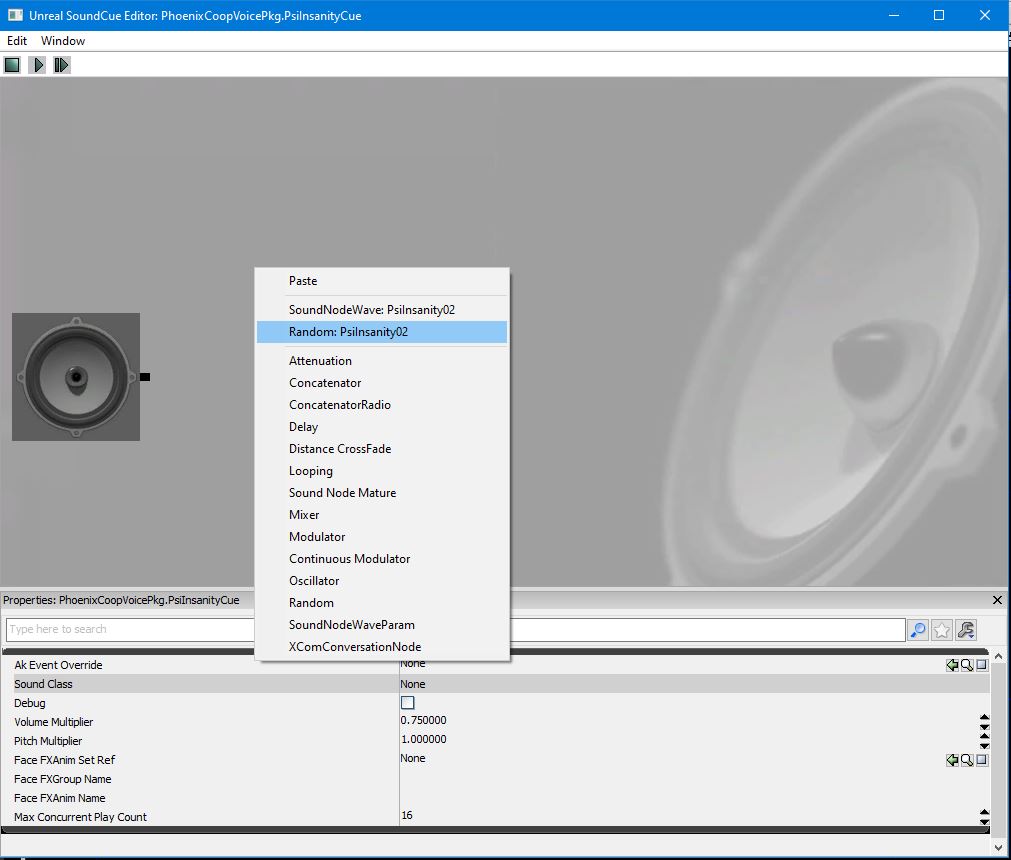Viewport: 1011px width, 860px height.
Task: Add a Looping node from the context menu
Action: click(382, 471)
